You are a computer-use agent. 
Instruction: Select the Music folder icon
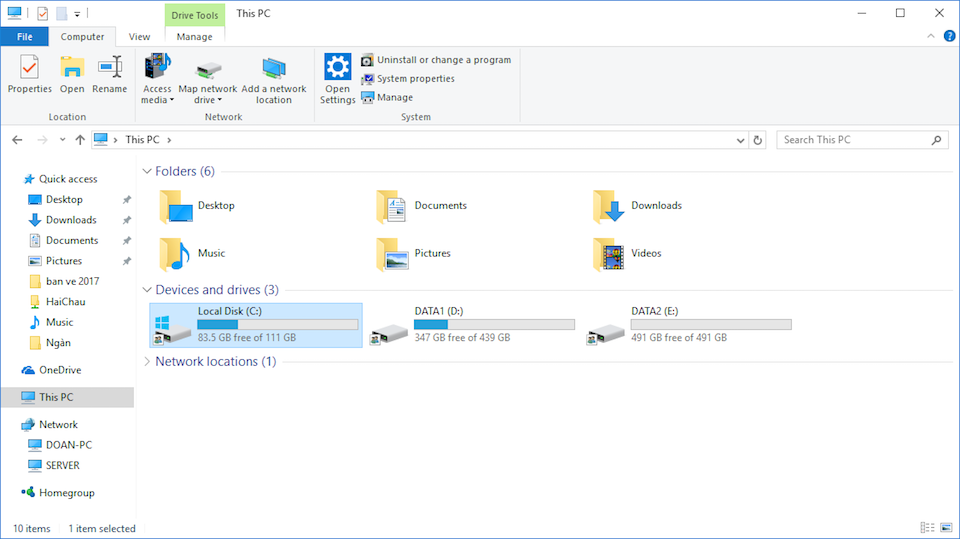(174, 254)
